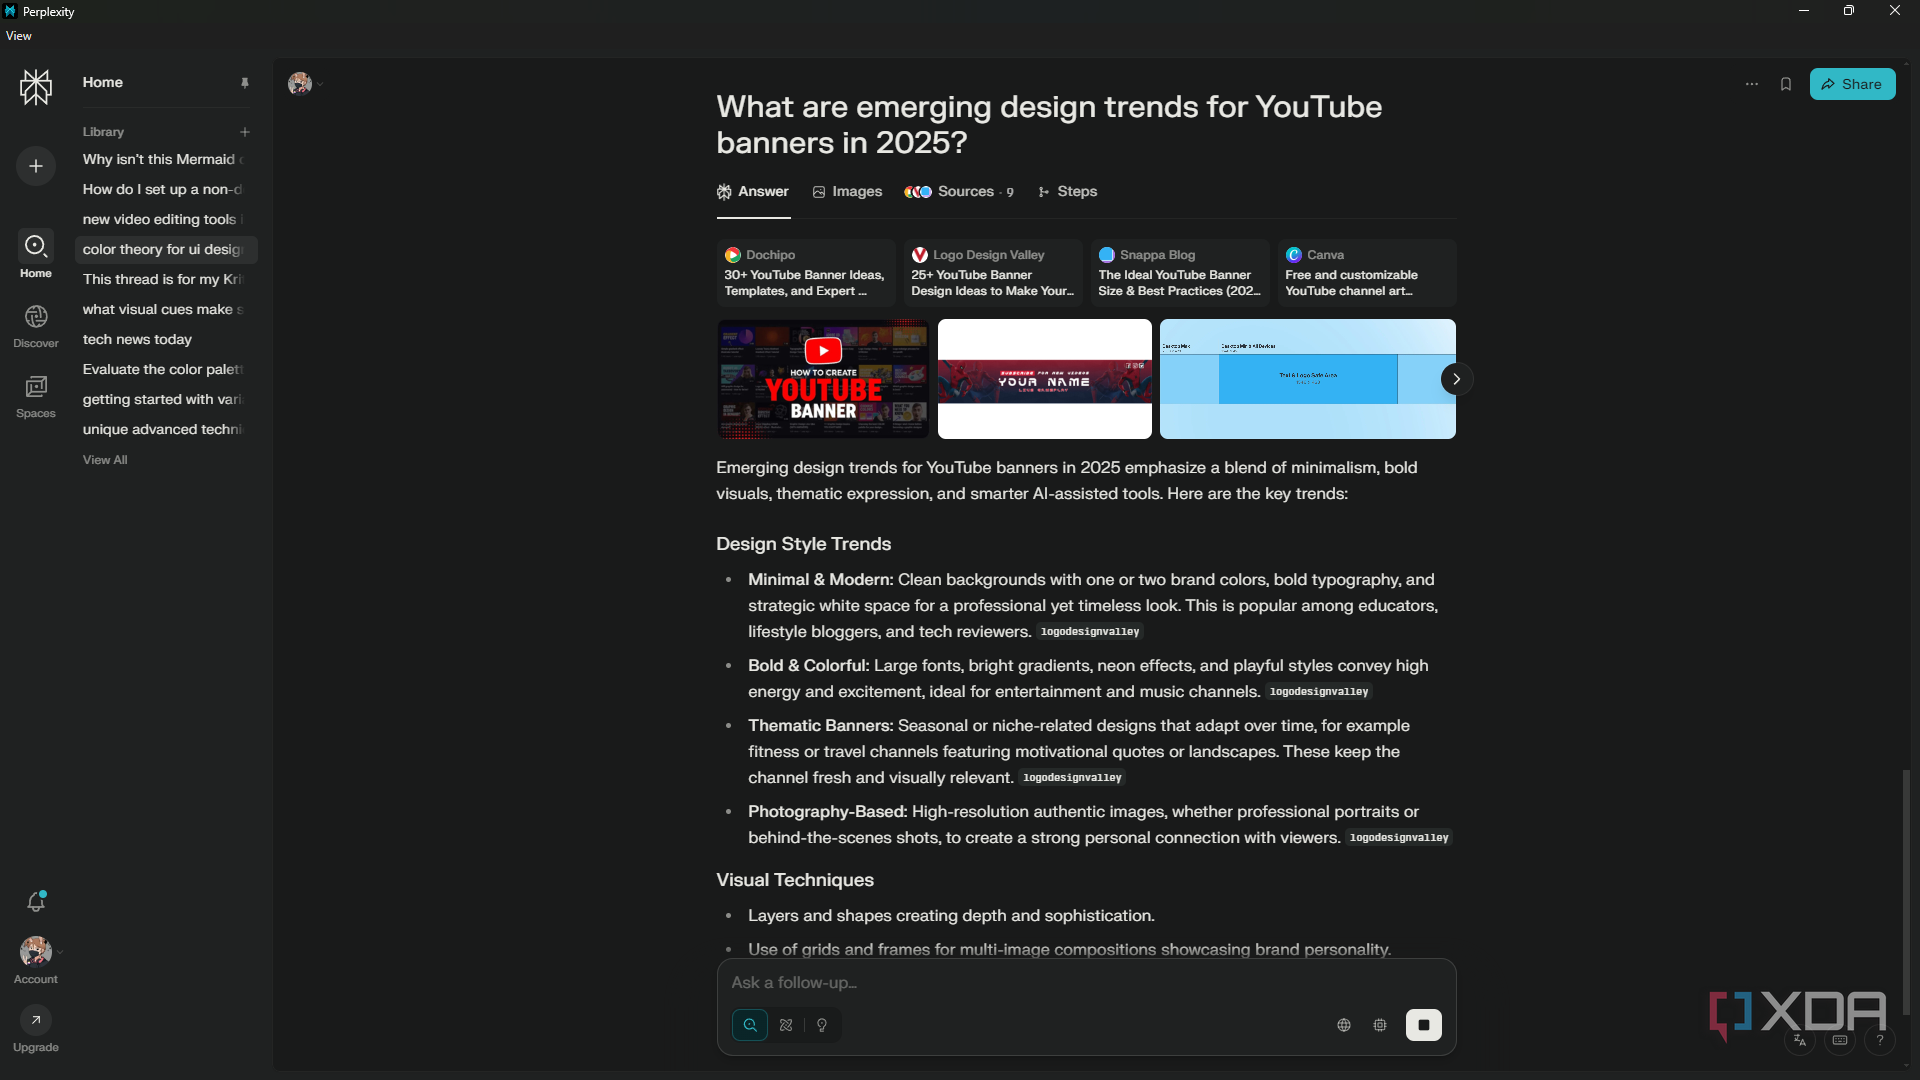
Task: Switch to the Sources tab
Action: (x=958, y=192)
